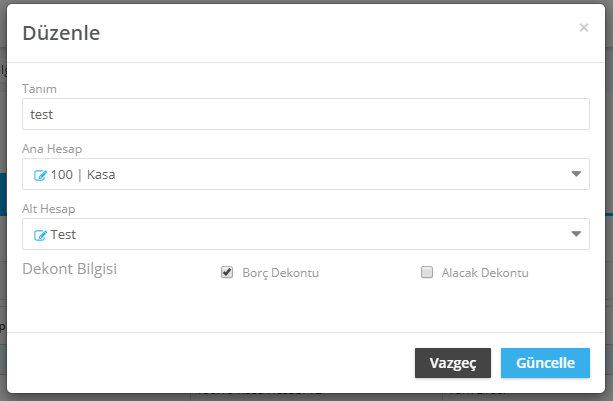Click the Alt Hesap field label
The height and width of the screenshot is (401, 613).
pyautogui.click(x=48, y=209)
